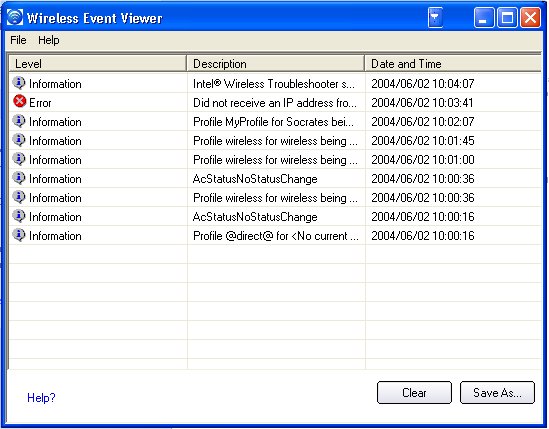Image resolution: width=549 pixels, height=429 pixels.
Task: Open the File menu
Action: [x=18, y=40]
